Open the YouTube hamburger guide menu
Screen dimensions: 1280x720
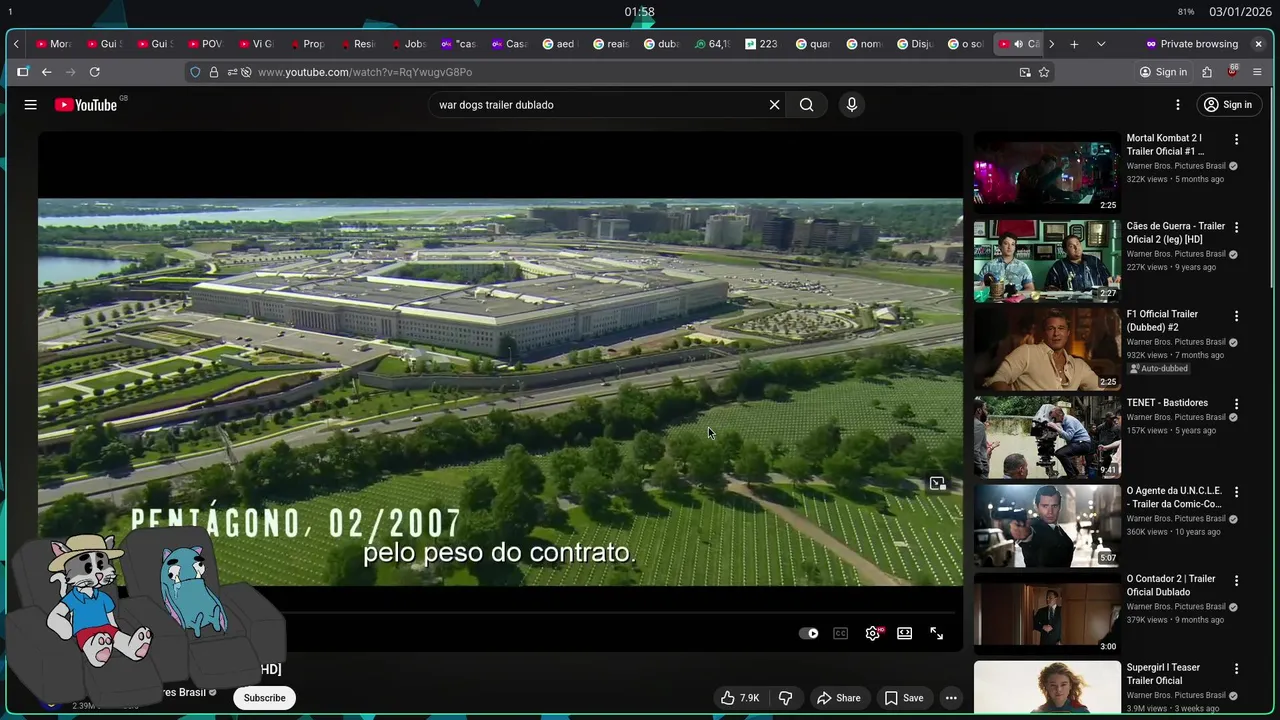(x=31, y=105)
